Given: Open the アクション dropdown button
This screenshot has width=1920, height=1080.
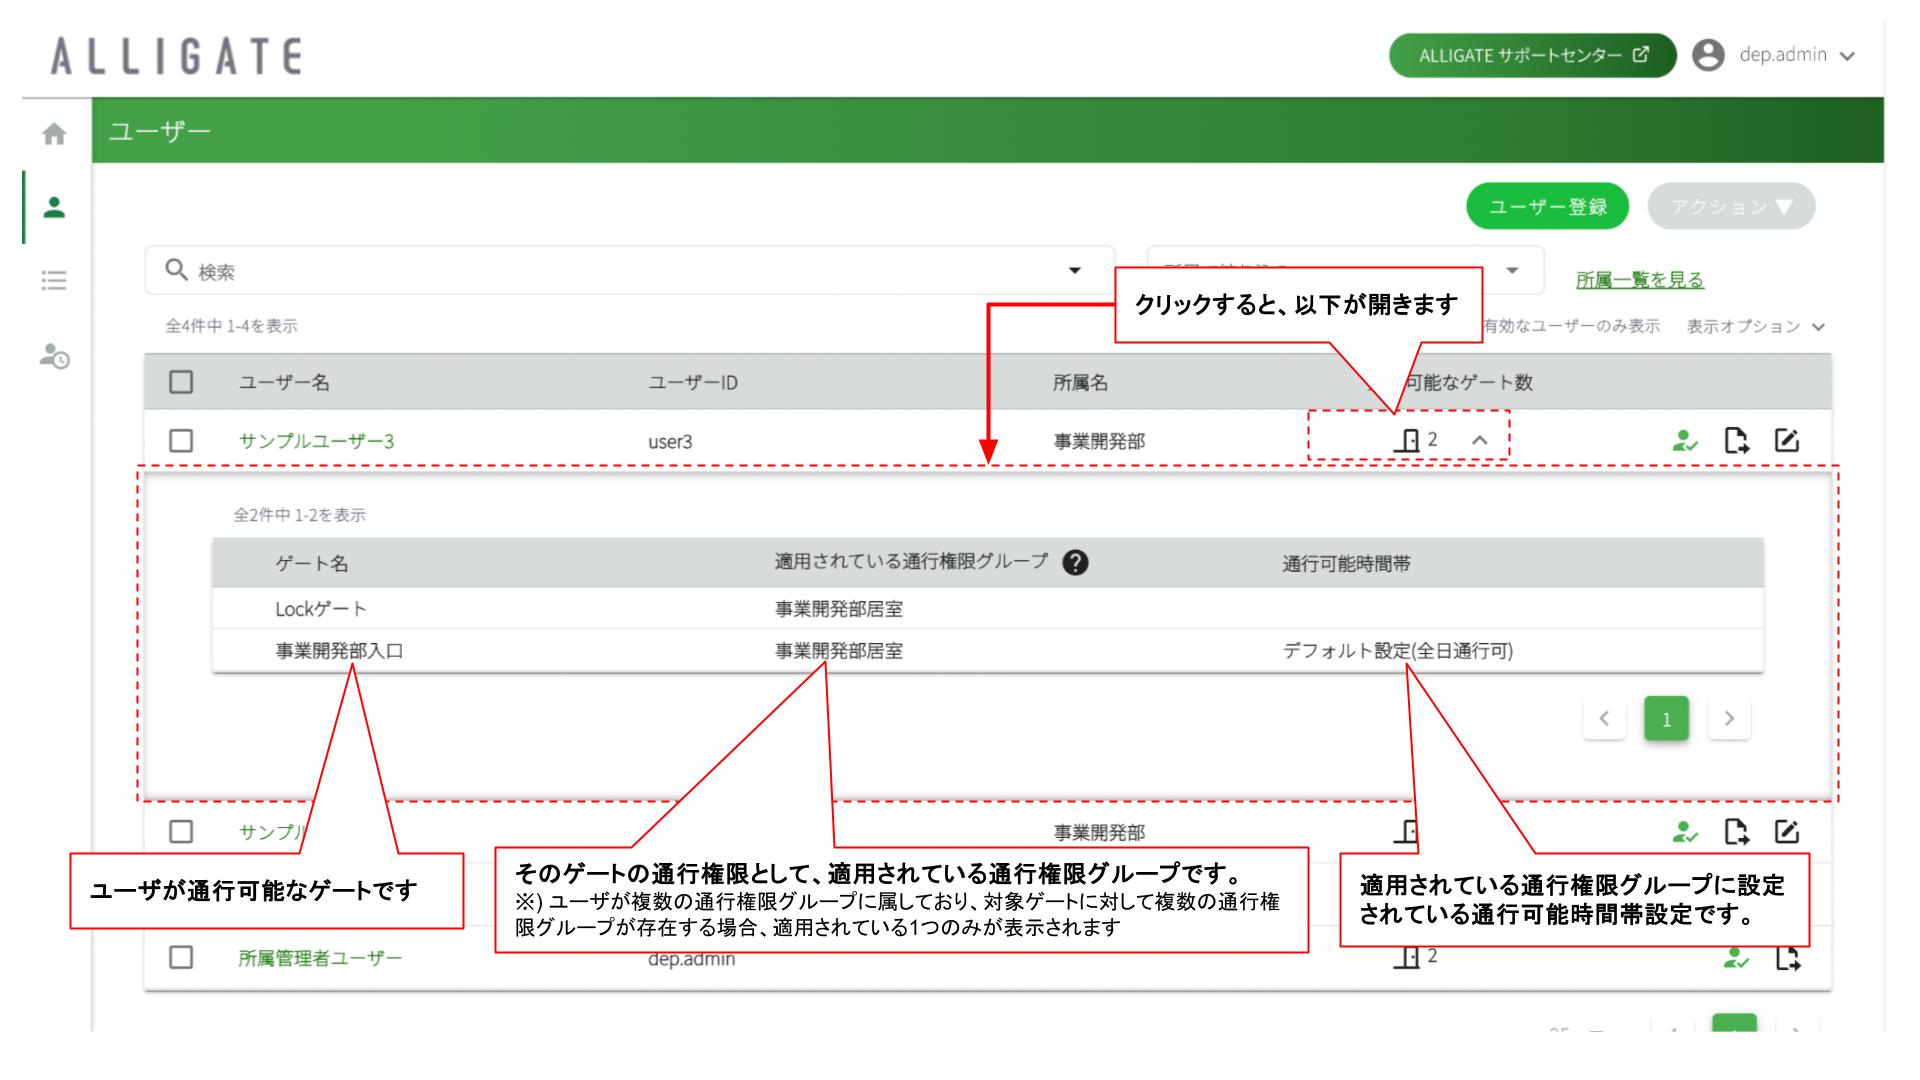Looking at the screenshot, I should pos(1731,206).
